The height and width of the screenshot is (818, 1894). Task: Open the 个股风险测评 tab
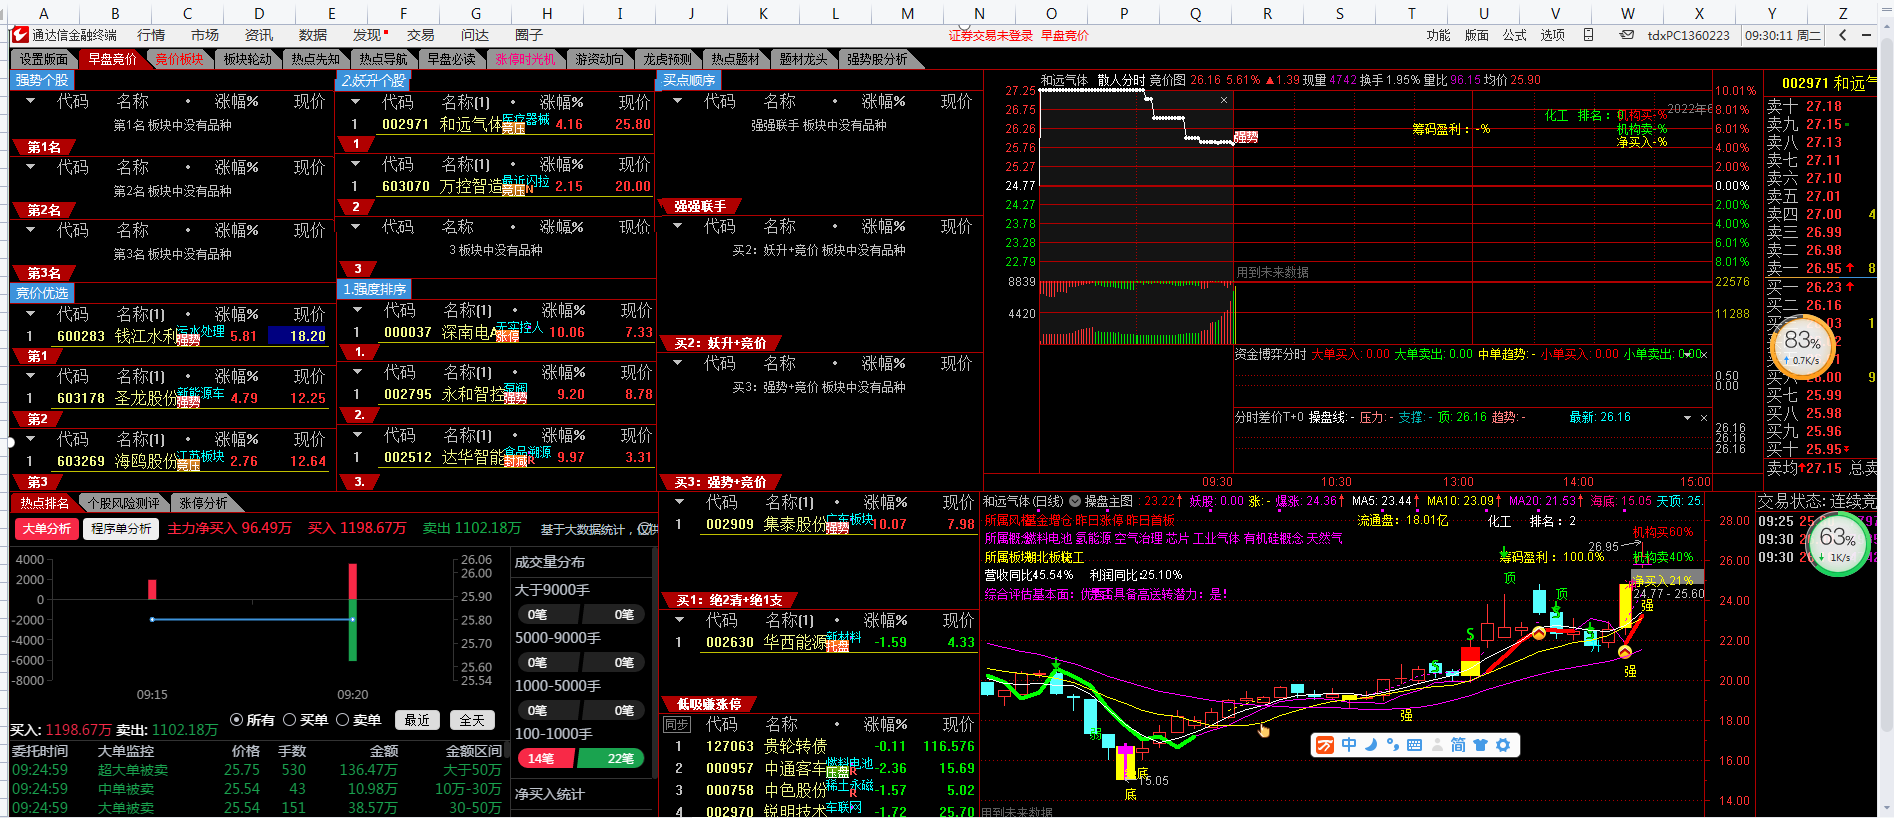coord(123,503)
